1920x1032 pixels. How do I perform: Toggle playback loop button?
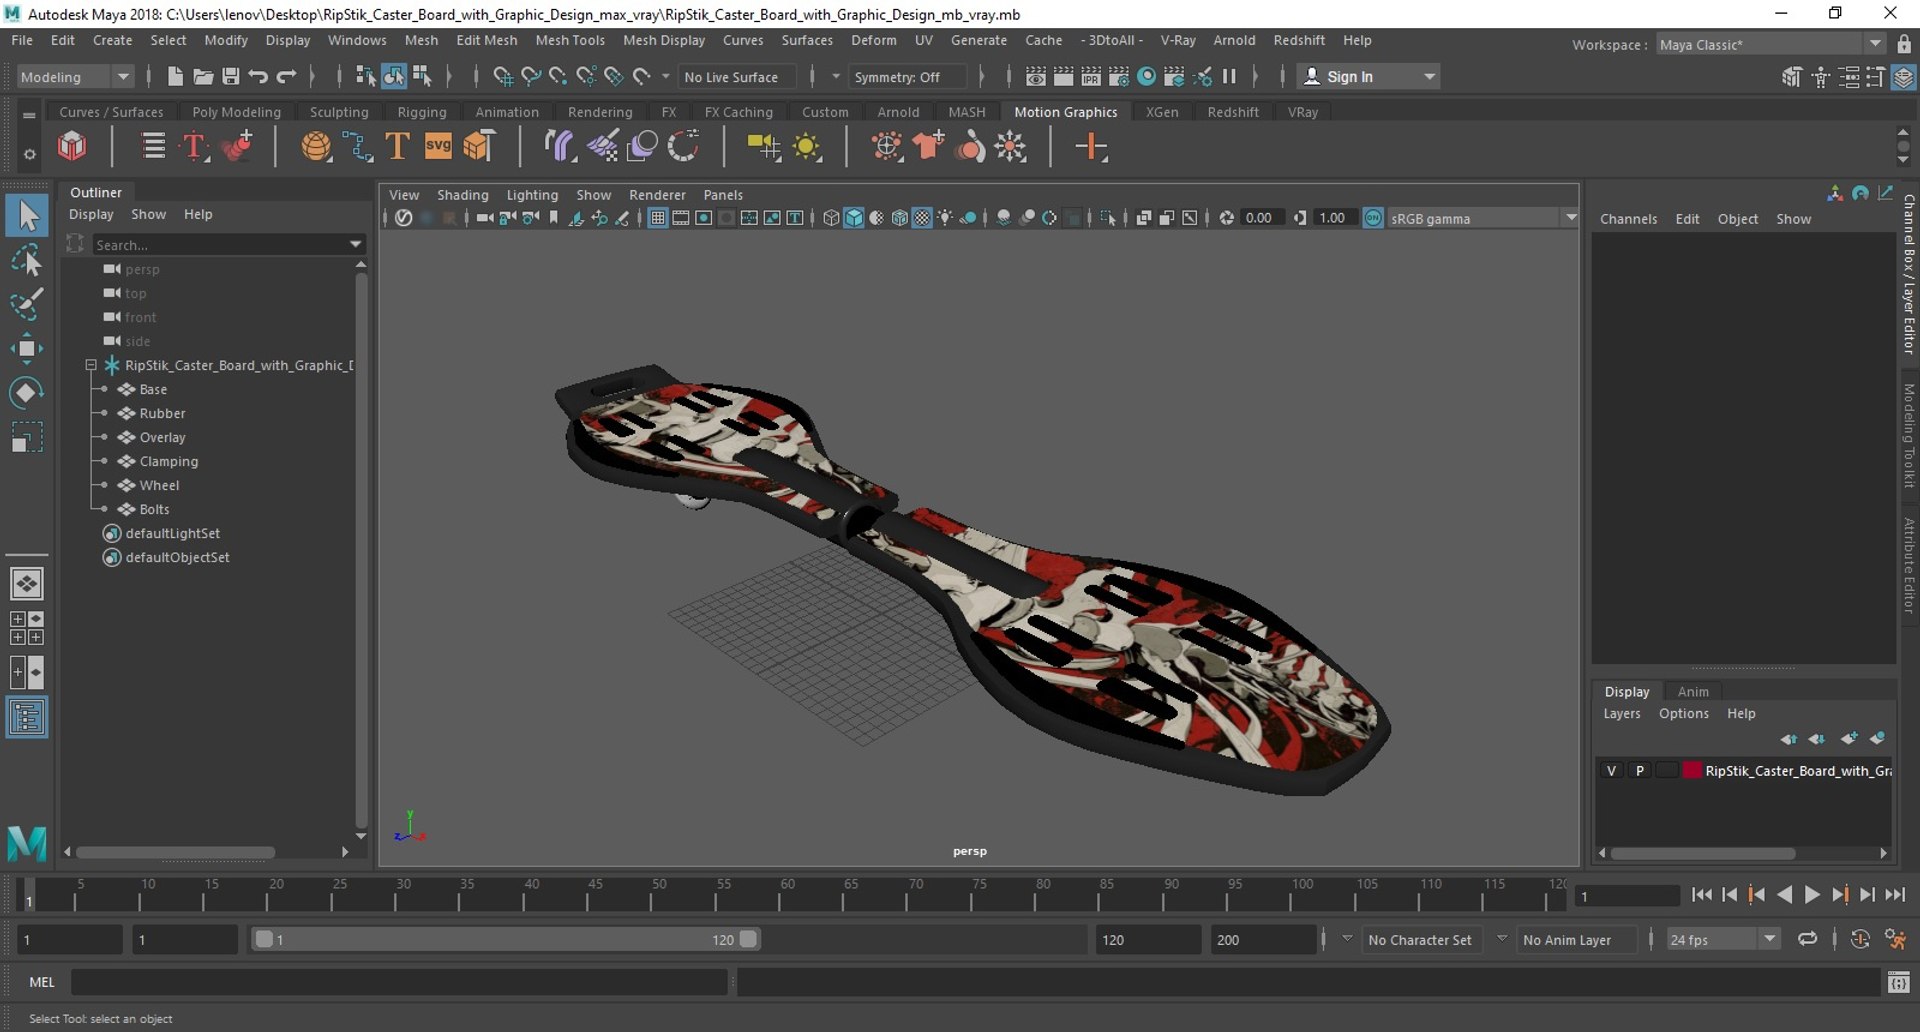click(x=1807, y=939)
